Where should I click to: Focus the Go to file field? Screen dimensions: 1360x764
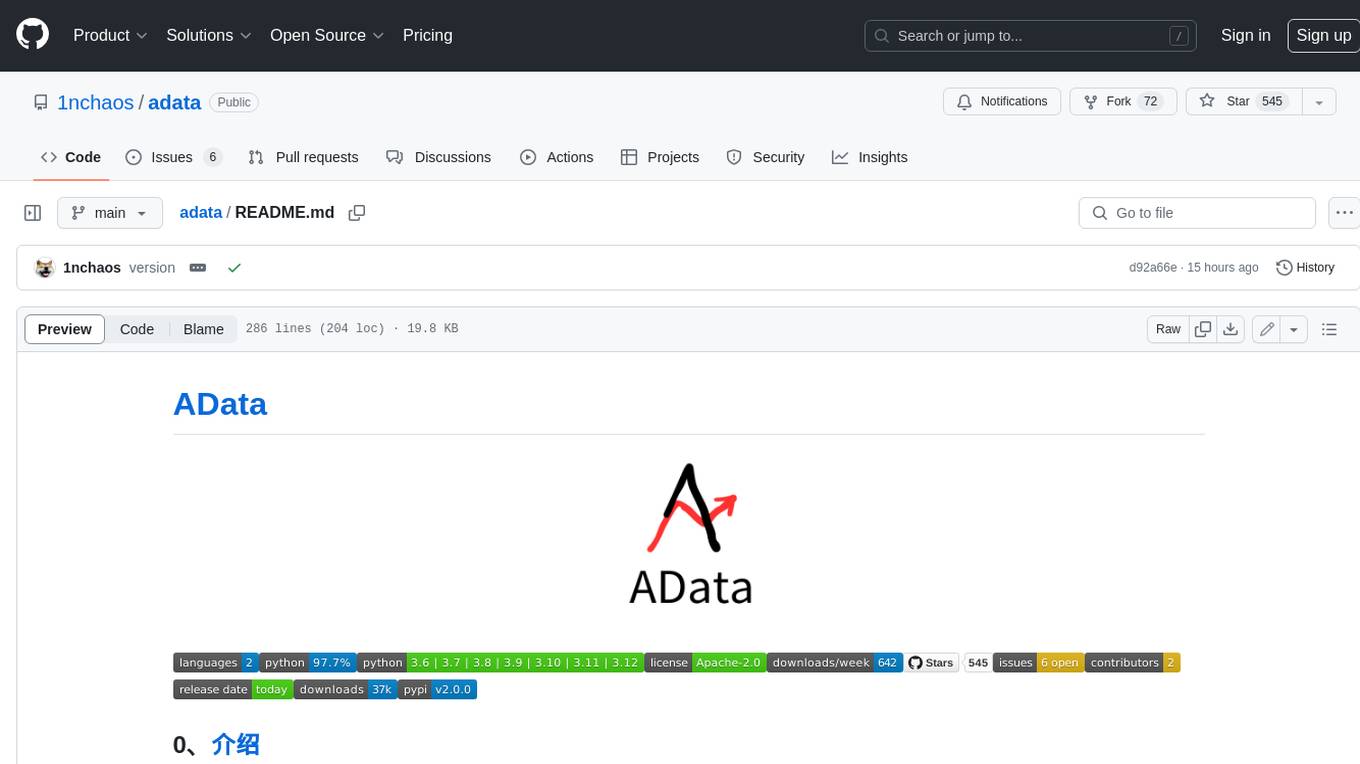[1197, 213]
